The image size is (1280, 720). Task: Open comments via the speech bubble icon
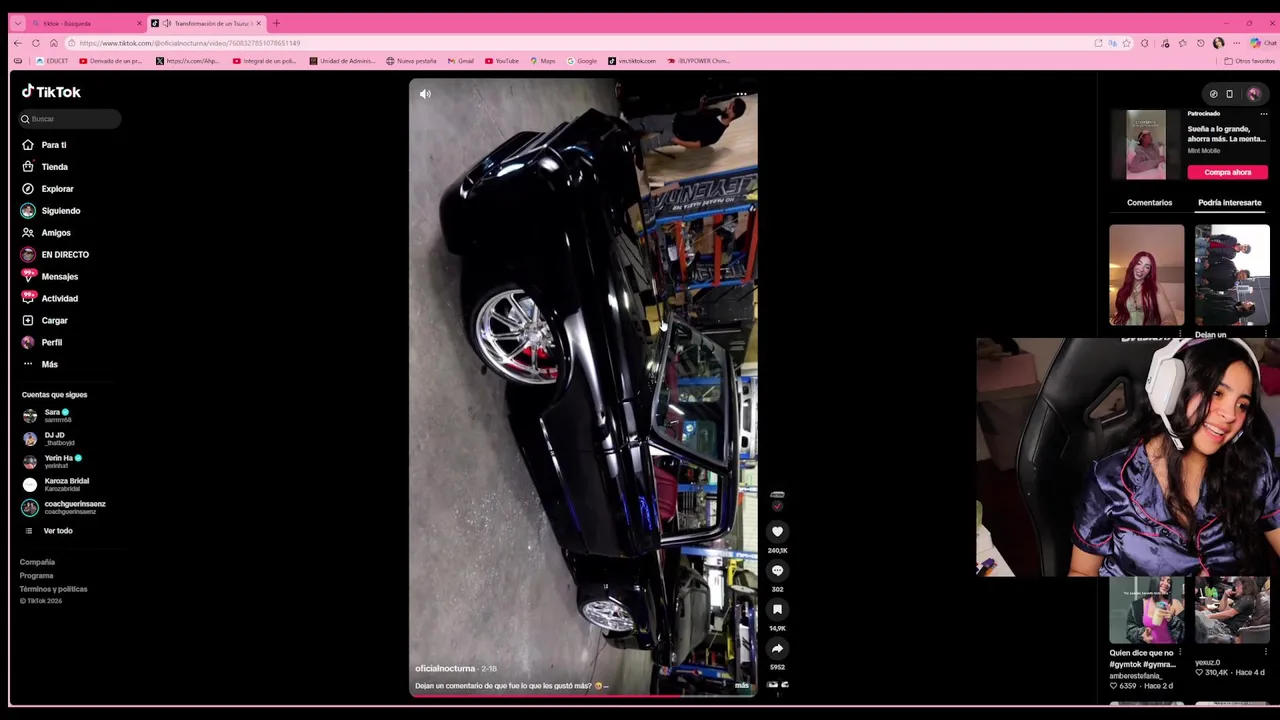tap(777, 571)
